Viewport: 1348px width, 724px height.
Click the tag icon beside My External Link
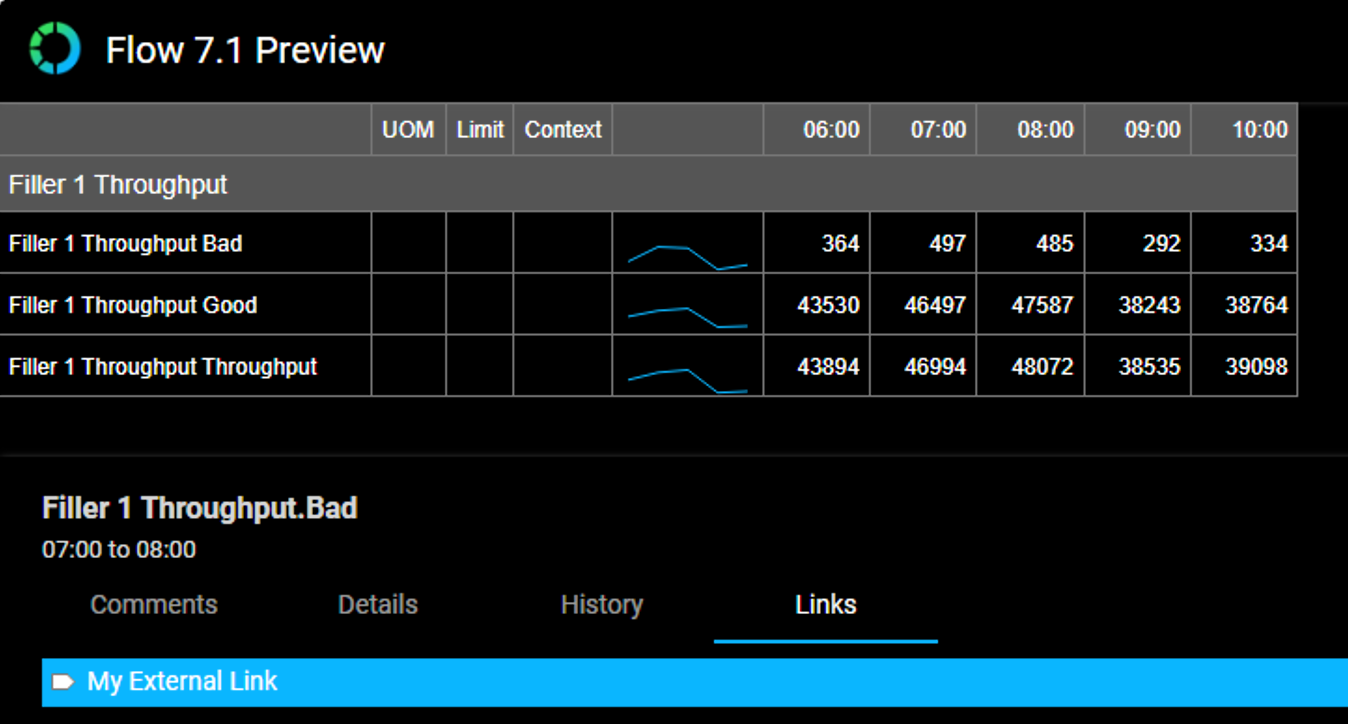[63, 682]
